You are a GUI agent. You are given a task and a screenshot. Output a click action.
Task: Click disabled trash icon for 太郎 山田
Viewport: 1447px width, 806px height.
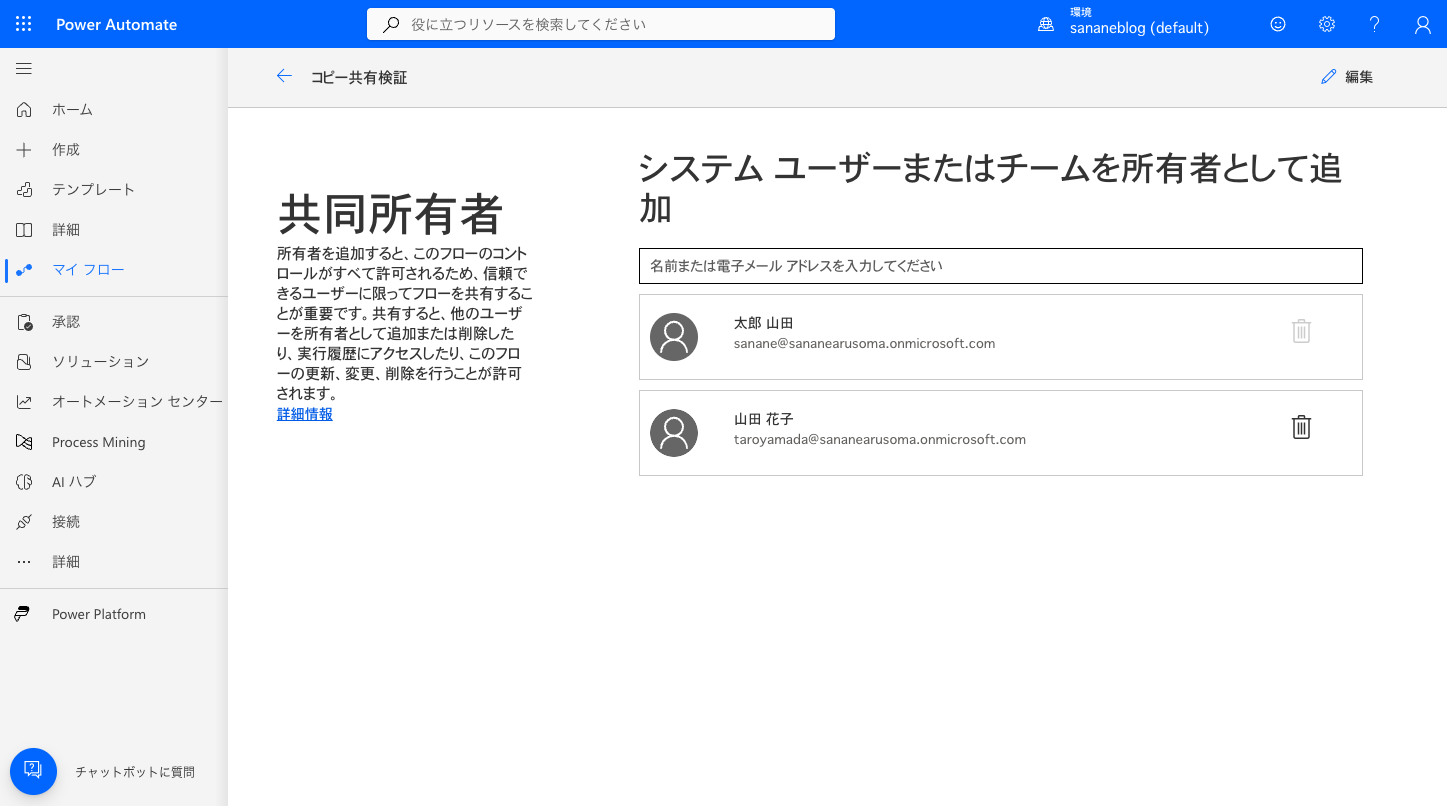tap(1301, 331)
